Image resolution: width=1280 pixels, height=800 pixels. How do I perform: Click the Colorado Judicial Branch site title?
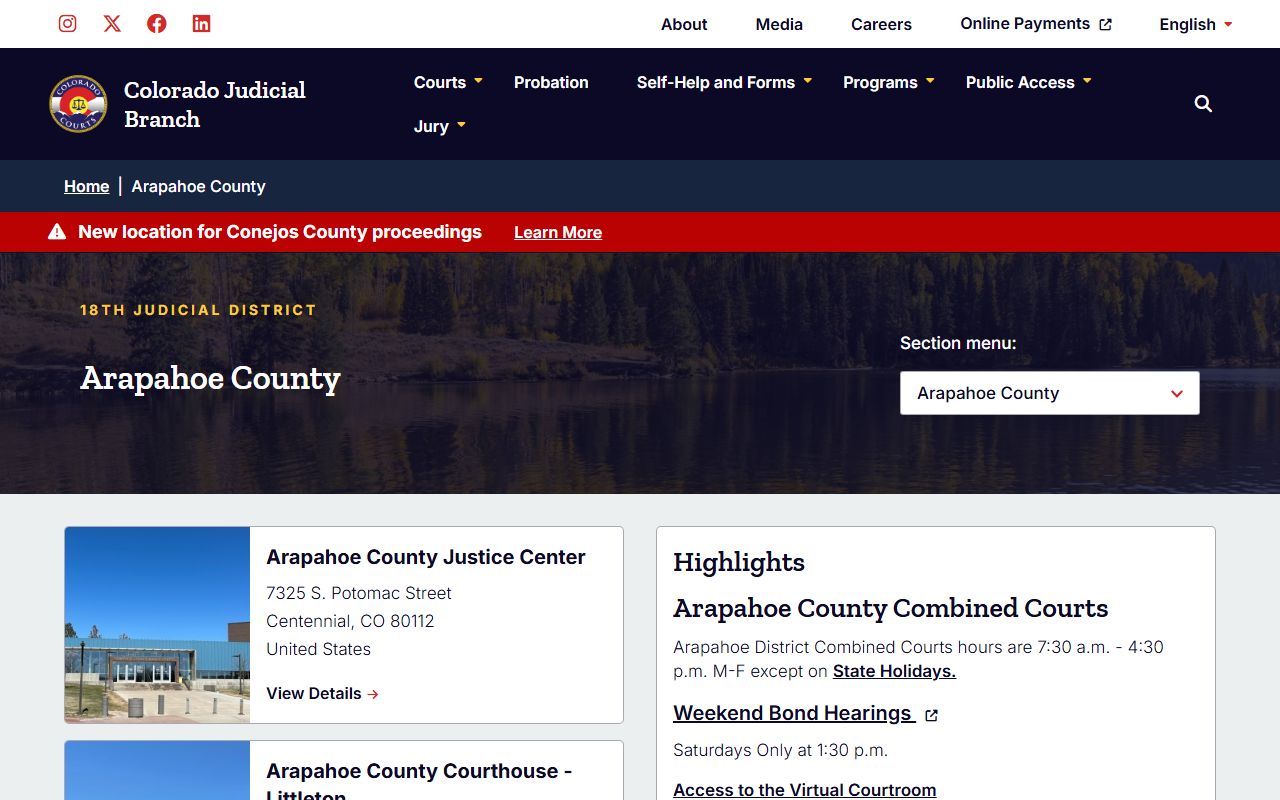point(215,104)
